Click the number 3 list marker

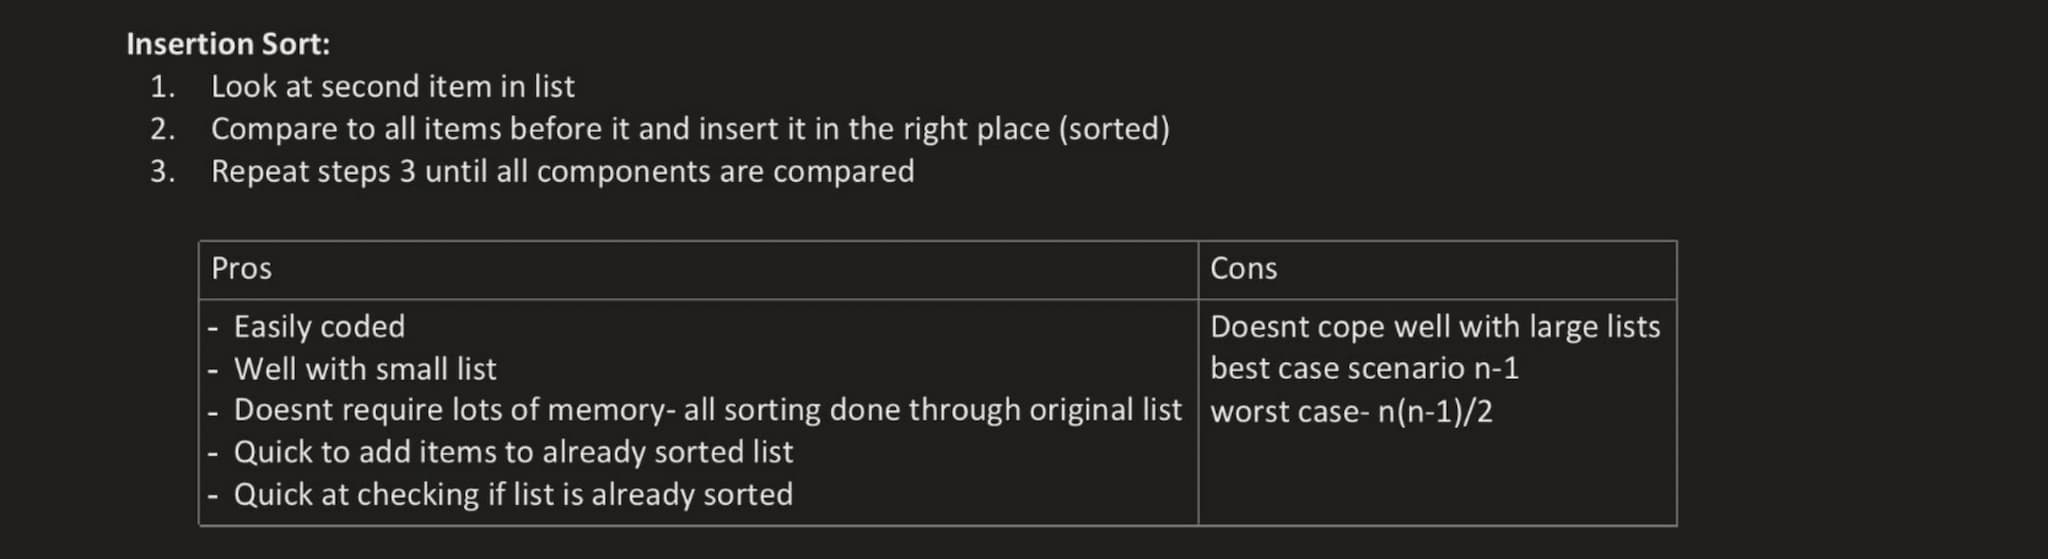162,172
